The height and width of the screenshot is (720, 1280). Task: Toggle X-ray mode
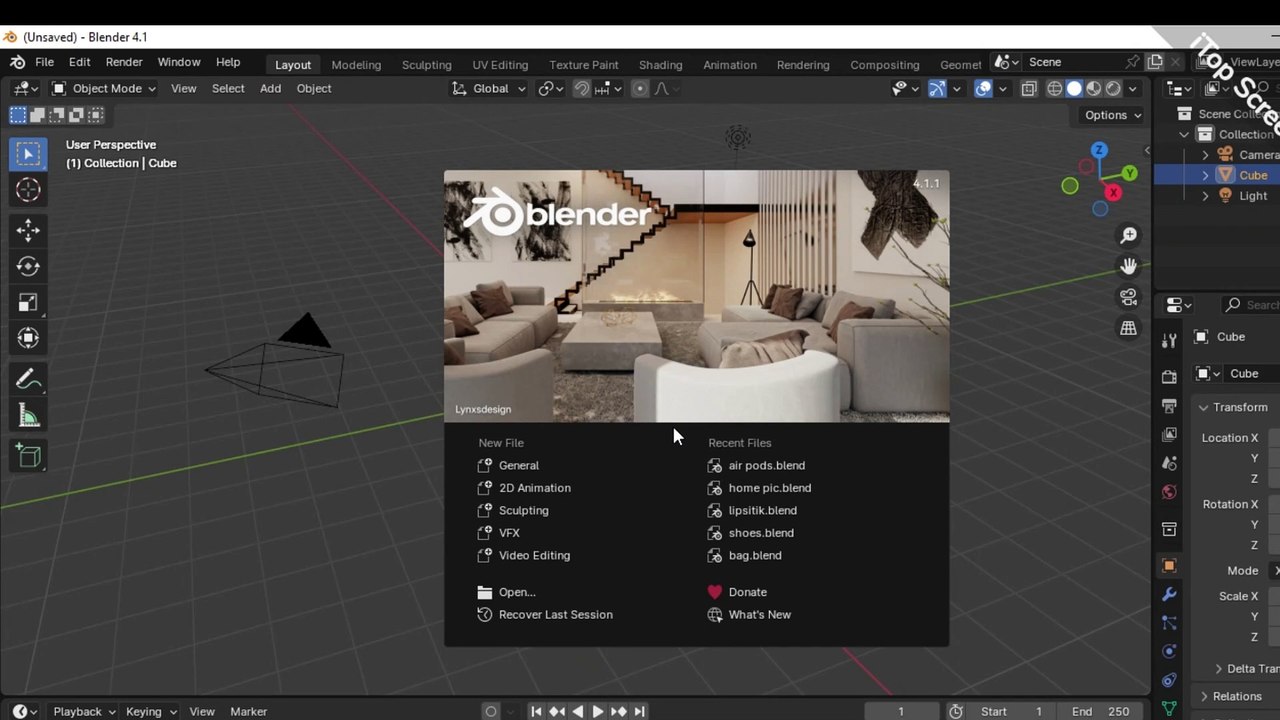(x=1029, y=89)
